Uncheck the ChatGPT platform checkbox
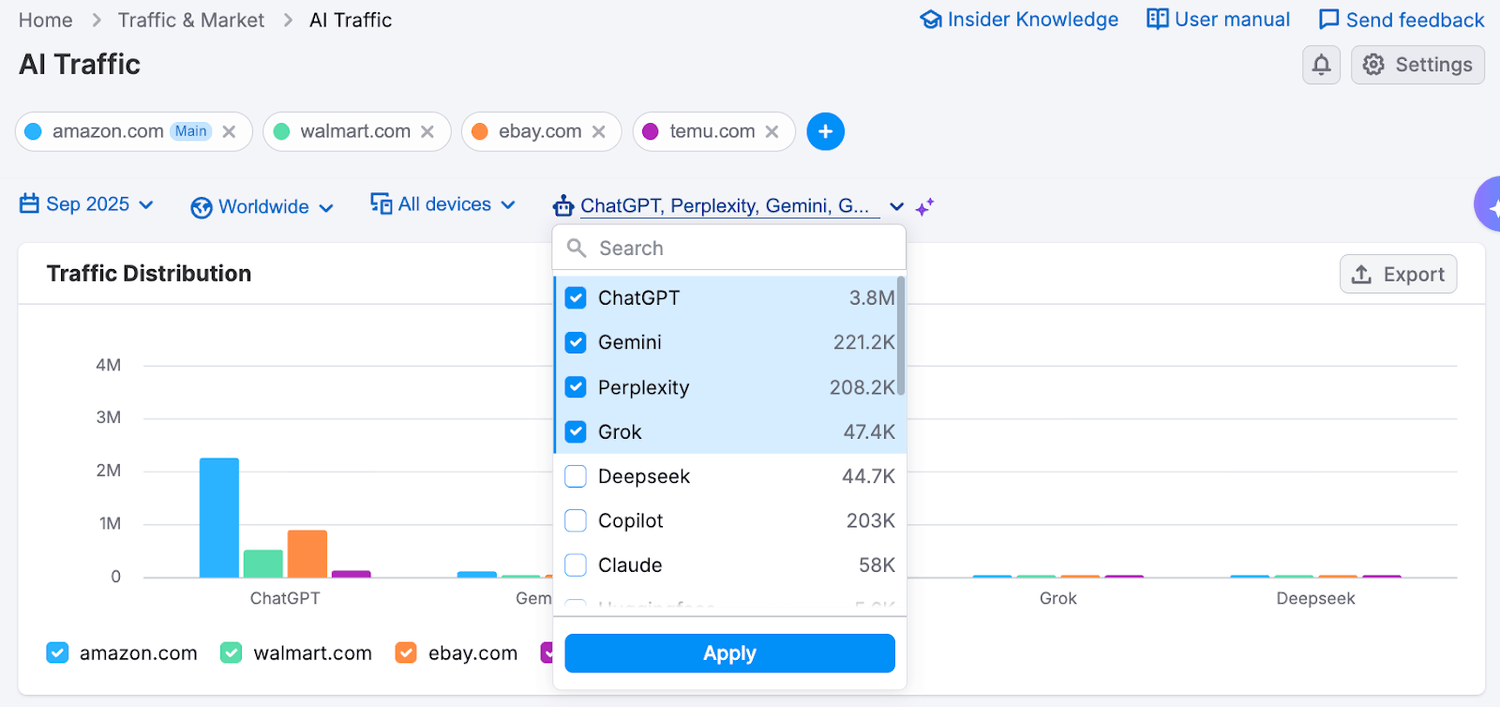Screen dimensions: 1500x707 pos(575,297)
